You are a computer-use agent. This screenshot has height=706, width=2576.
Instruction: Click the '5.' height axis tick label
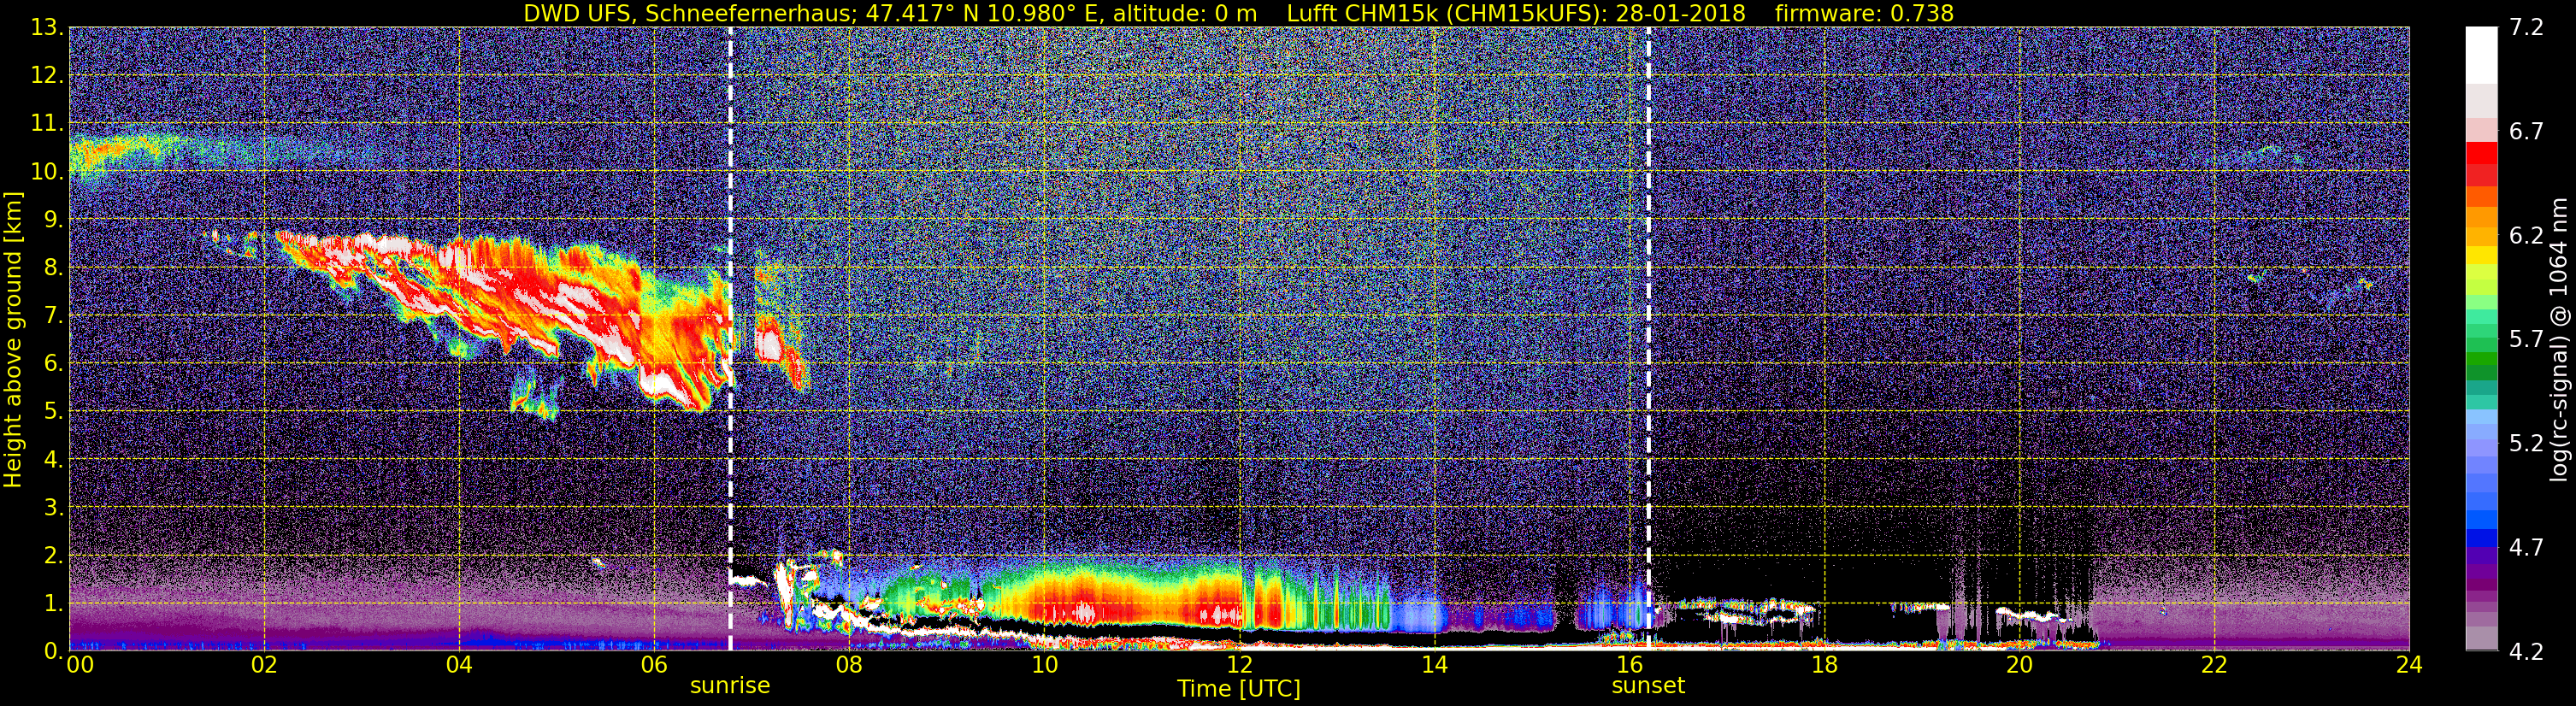[52, 412]
